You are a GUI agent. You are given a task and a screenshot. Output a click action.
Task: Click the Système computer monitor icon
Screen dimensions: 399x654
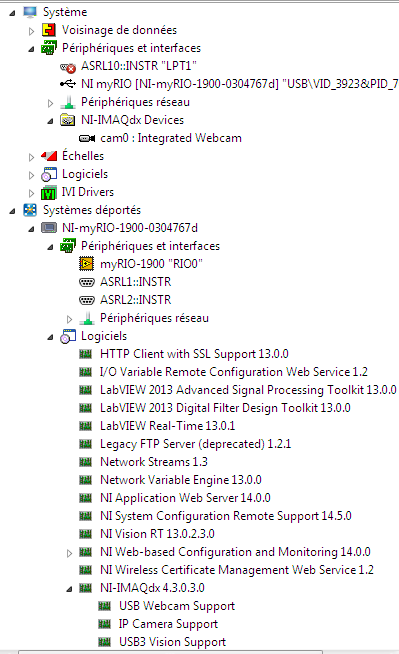click(x=30, y=12)
